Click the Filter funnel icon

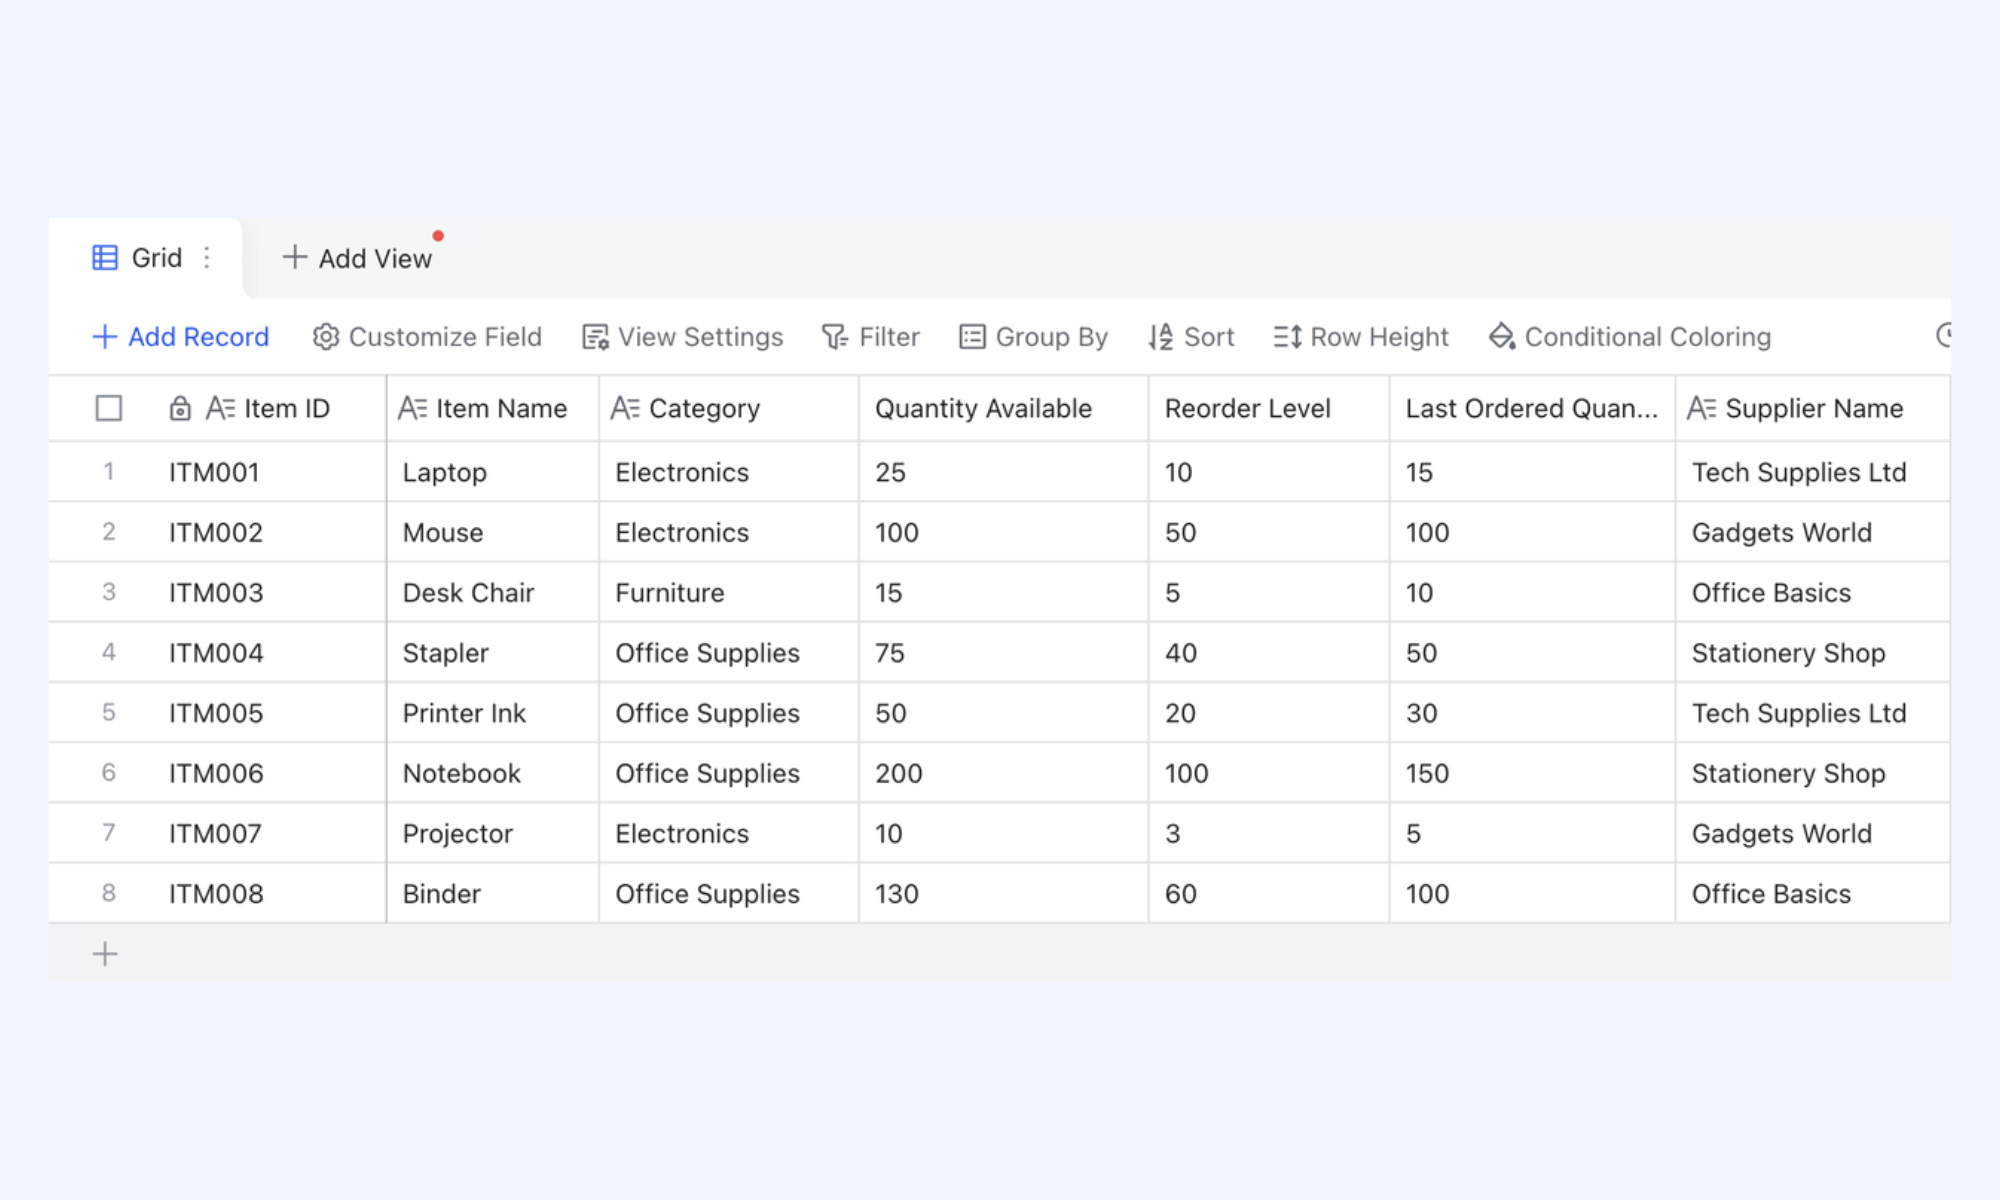click(x=835, y=337)
